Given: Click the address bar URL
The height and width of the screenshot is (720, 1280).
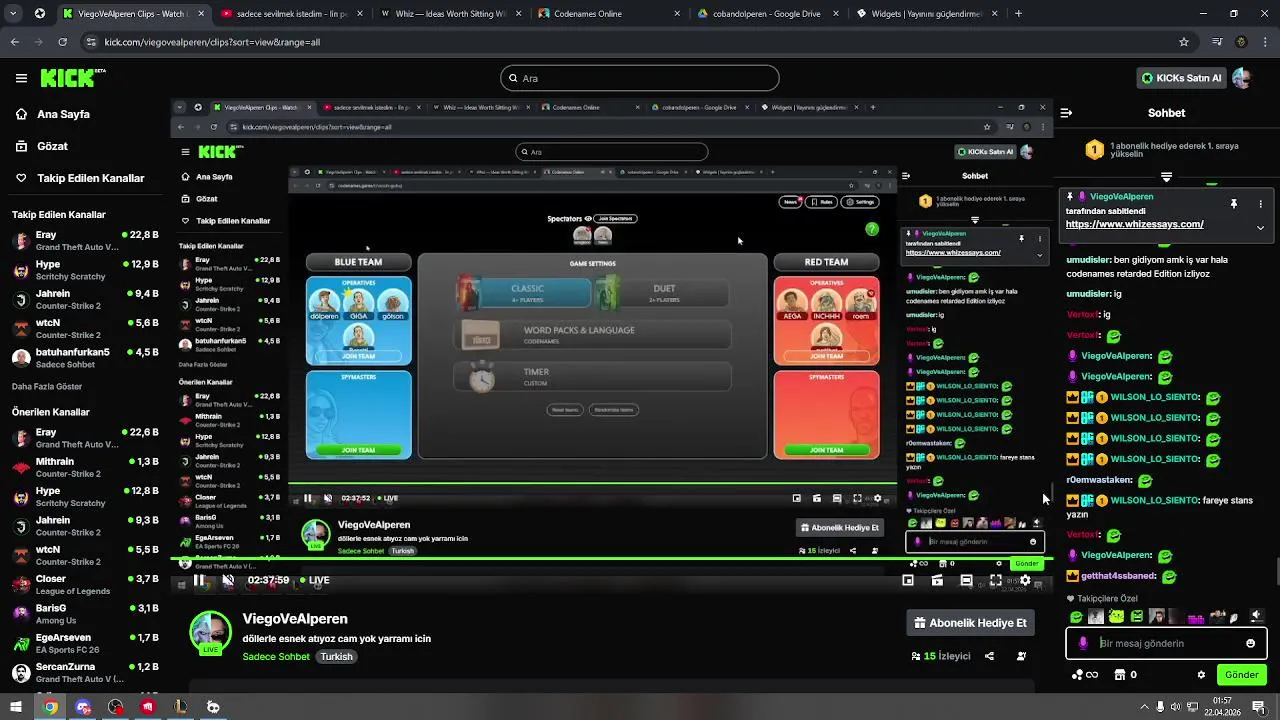Looking at the screenshot, I should pos(212,42).
